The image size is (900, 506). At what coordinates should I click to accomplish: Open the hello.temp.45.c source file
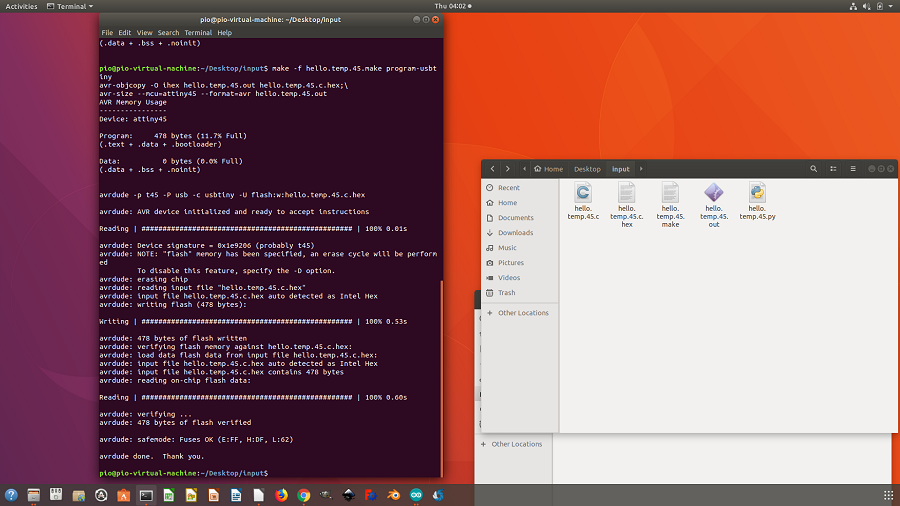(x=583, y=201)
